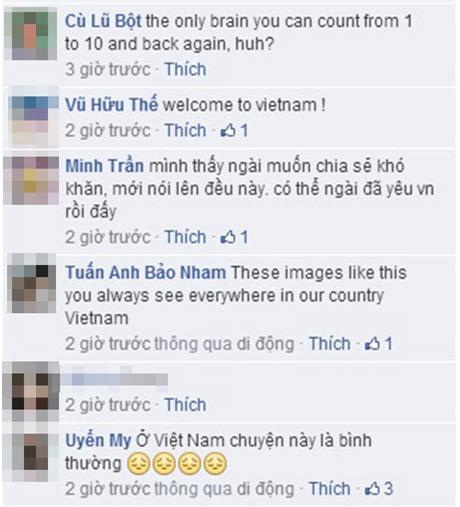Click Thích under the blurred-name comment
The image size is (460, 507).
[x=186, y=405]
